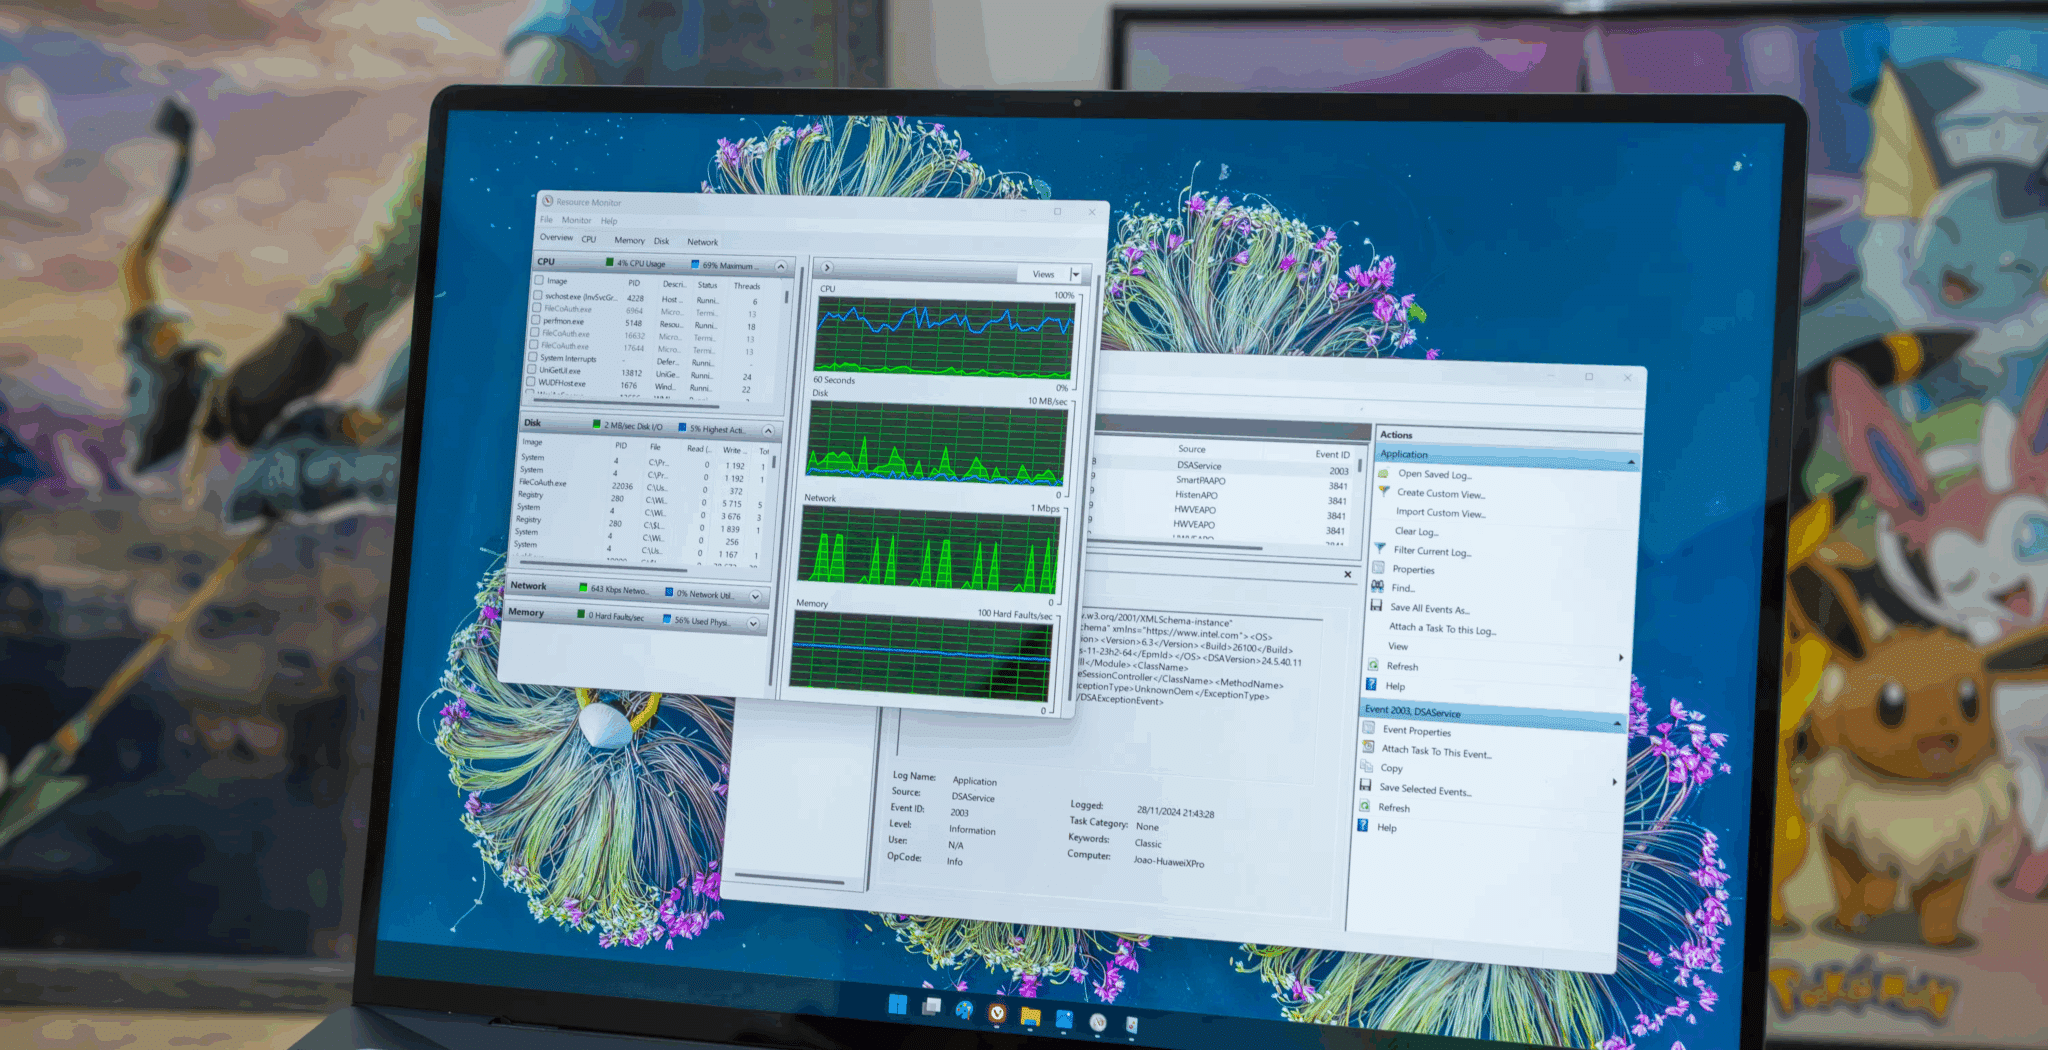The height and width of the screenshot is (1050, 2048).
Task: Tick the System Interrupts checkbox
Action: coord(533,356)
